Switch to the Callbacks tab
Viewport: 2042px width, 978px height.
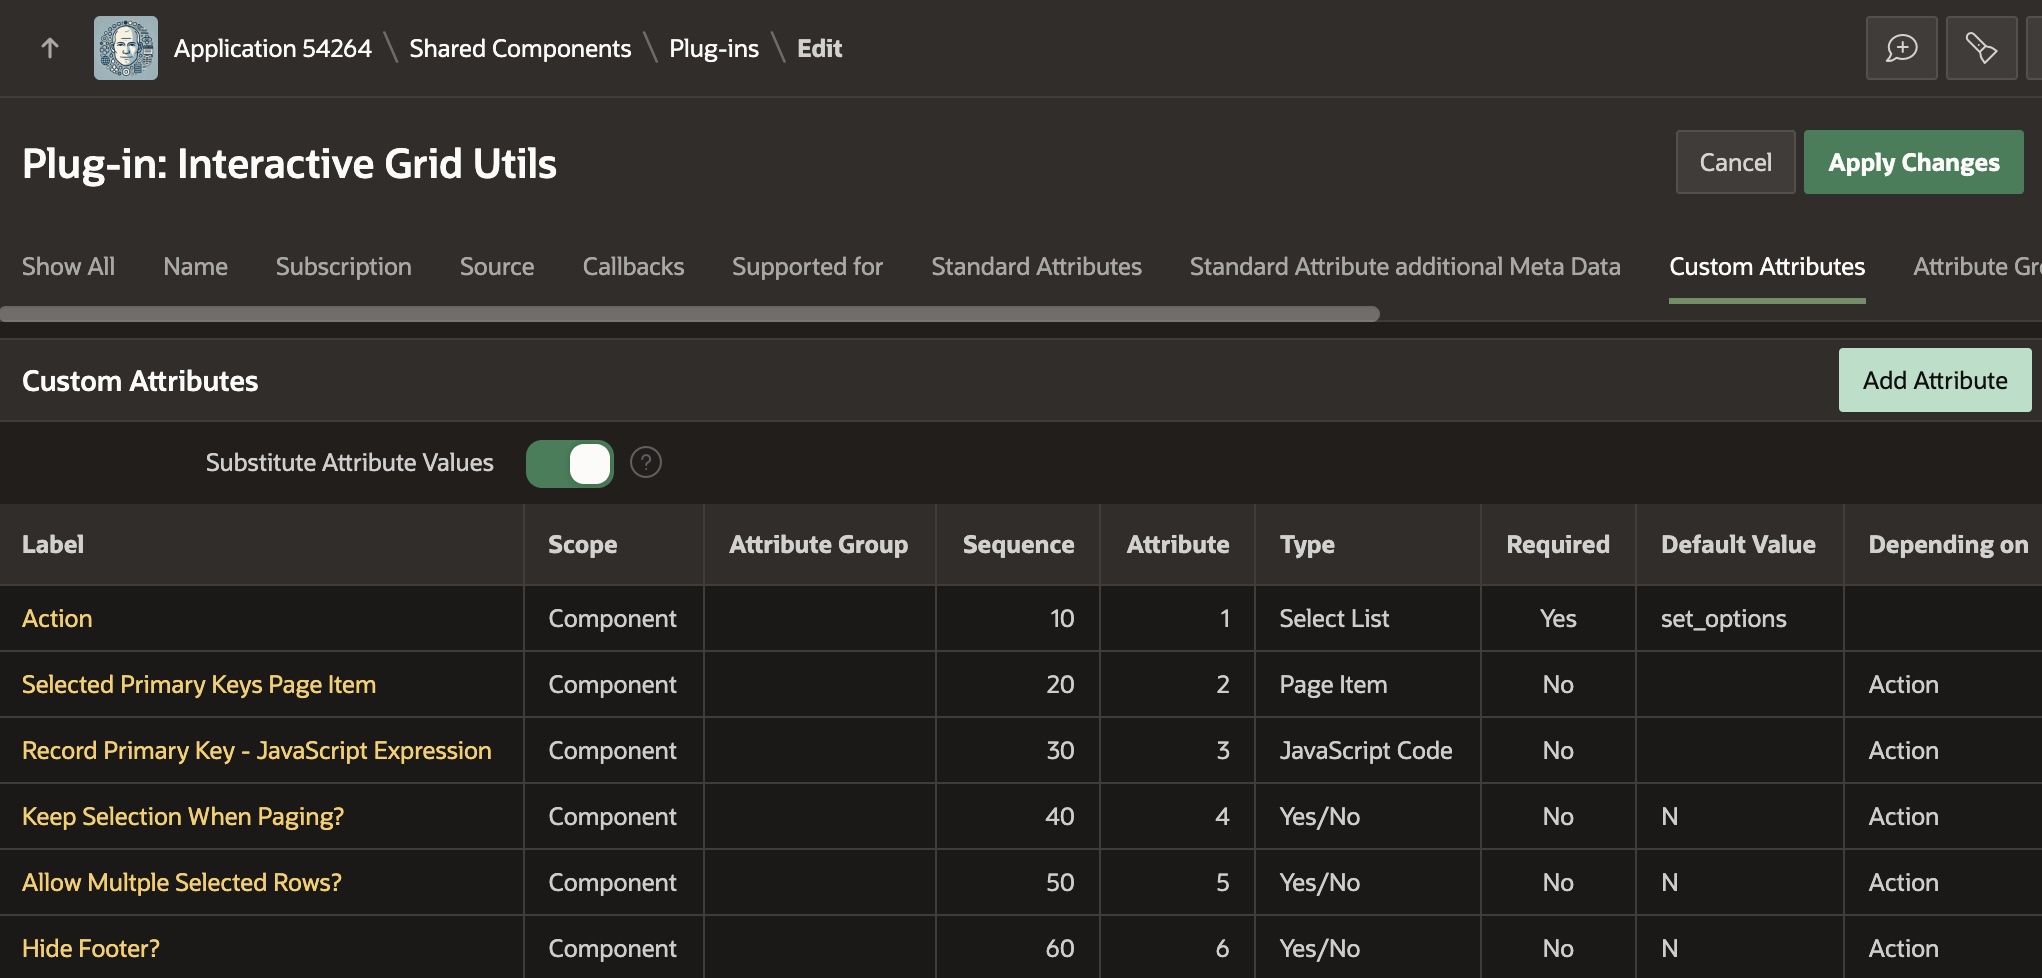pyautogui.click(x=633, y=267)
